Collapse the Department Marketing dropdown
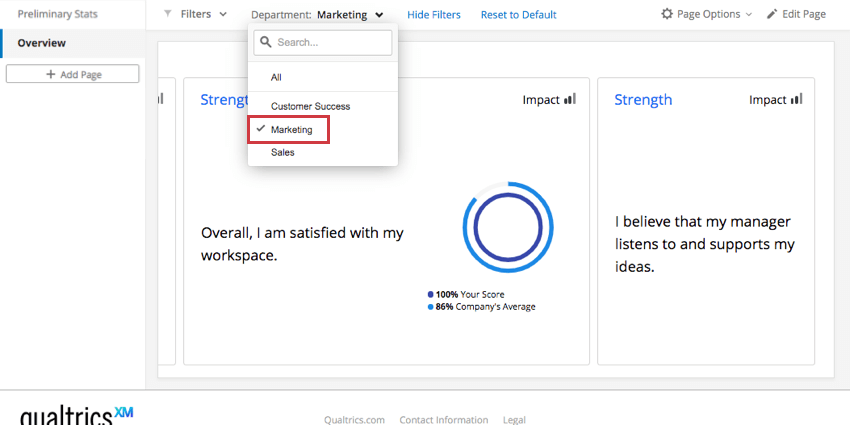Image resolution: width=850 pixels, height=425 pixels. (x=318, y=15)
